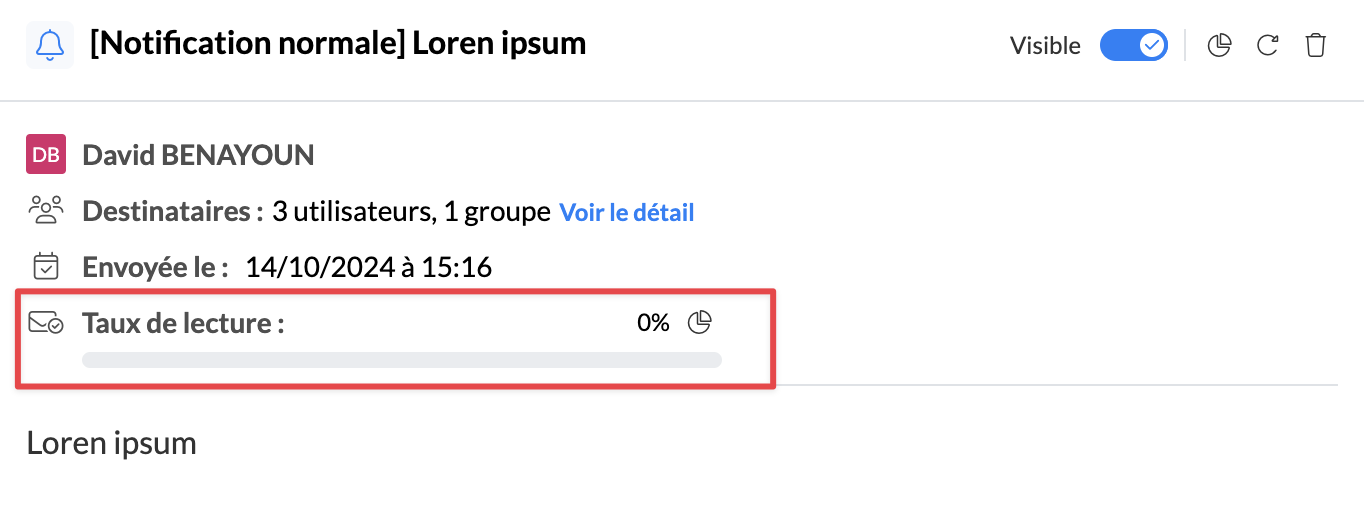Click the sender name David BENAYOUN

click(x=198, y=155)
